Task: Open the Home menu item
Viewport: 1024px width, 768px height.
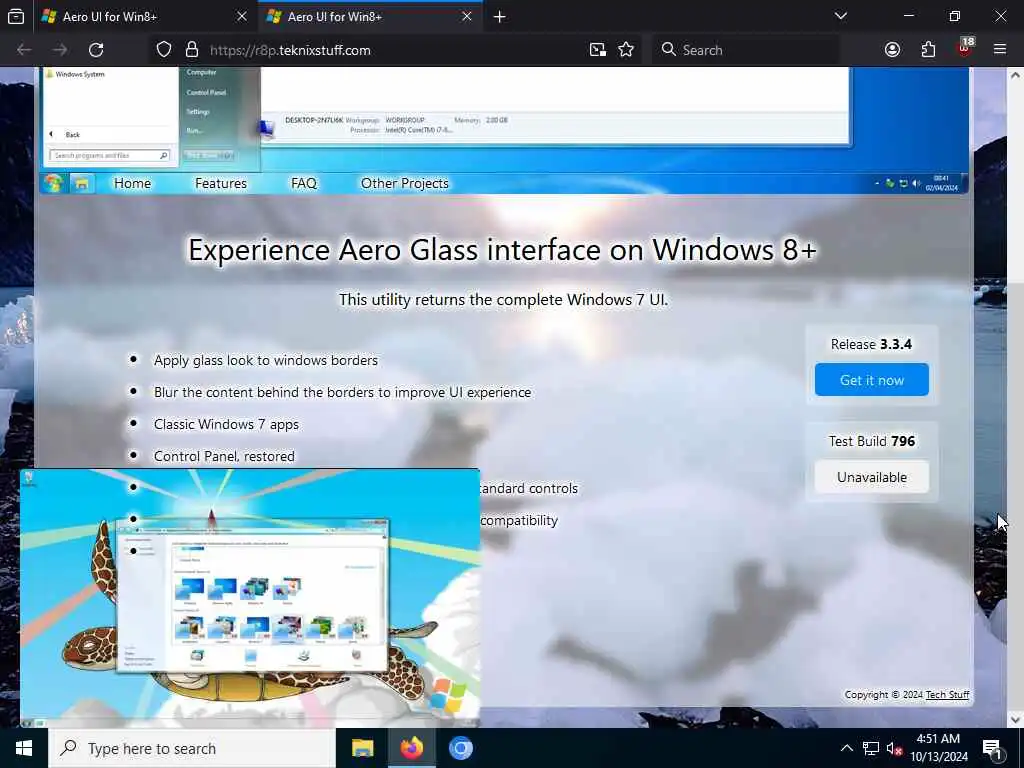Action: click(x=133, y=184)
